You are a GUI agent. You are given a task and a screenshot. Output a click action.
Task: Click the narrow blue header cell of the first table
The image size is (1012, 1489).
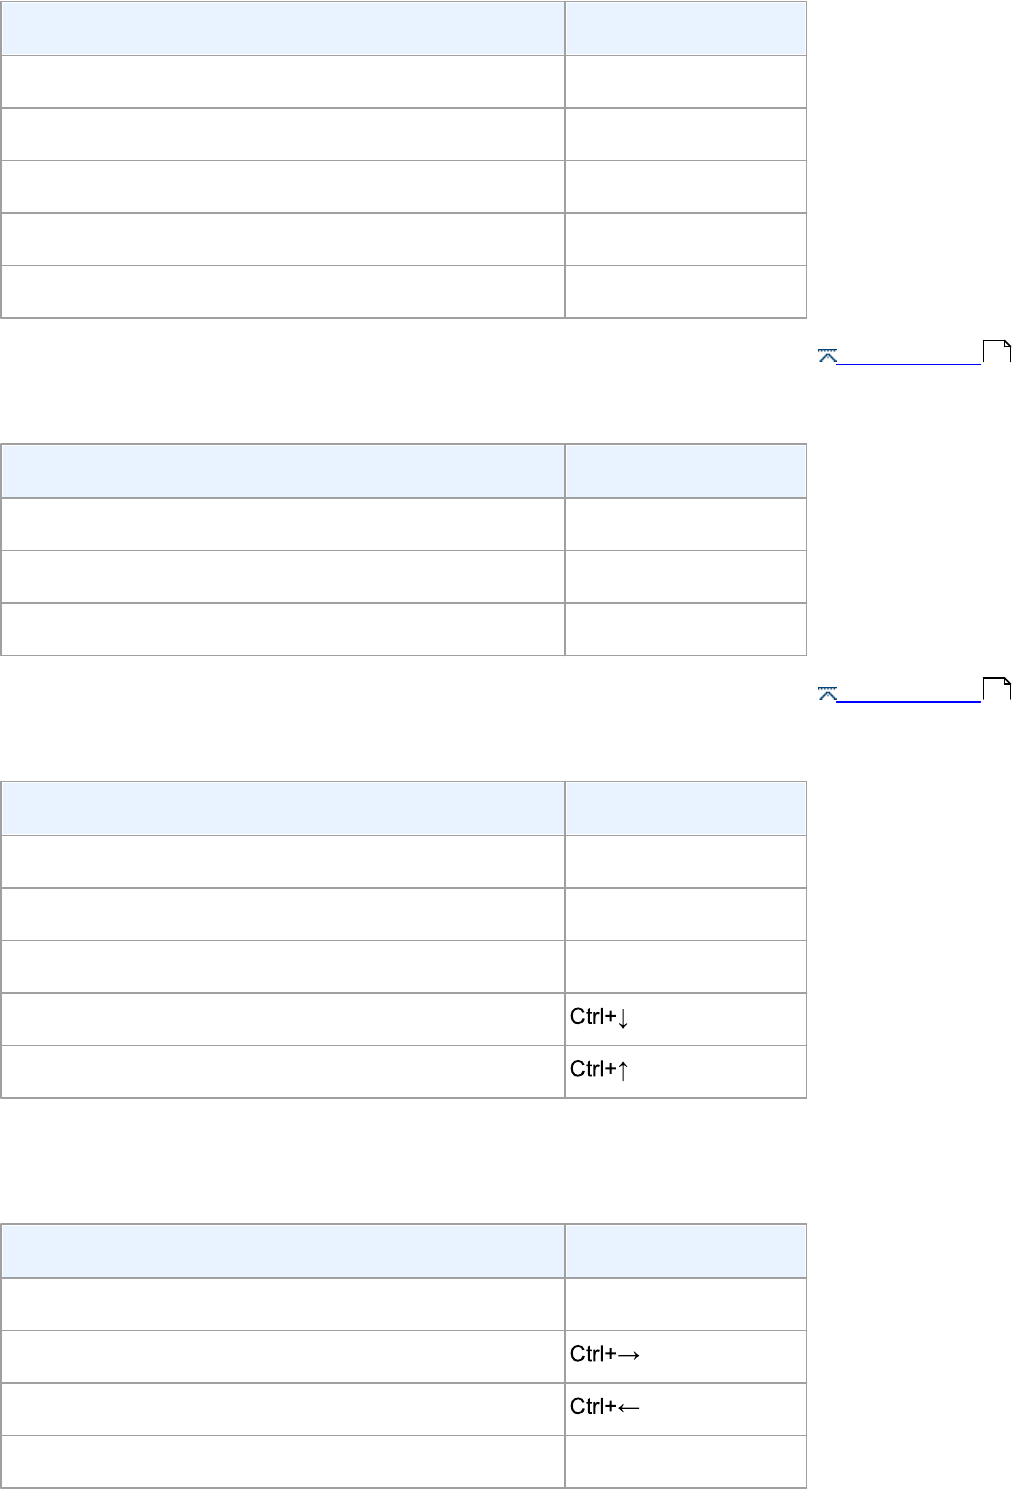(685, 28)
